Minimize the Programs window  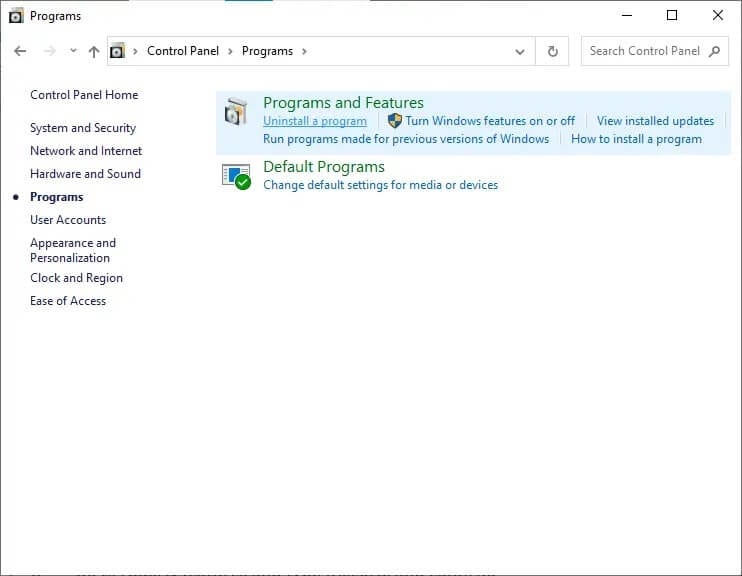pyautogui.click(x=627, y=15)
